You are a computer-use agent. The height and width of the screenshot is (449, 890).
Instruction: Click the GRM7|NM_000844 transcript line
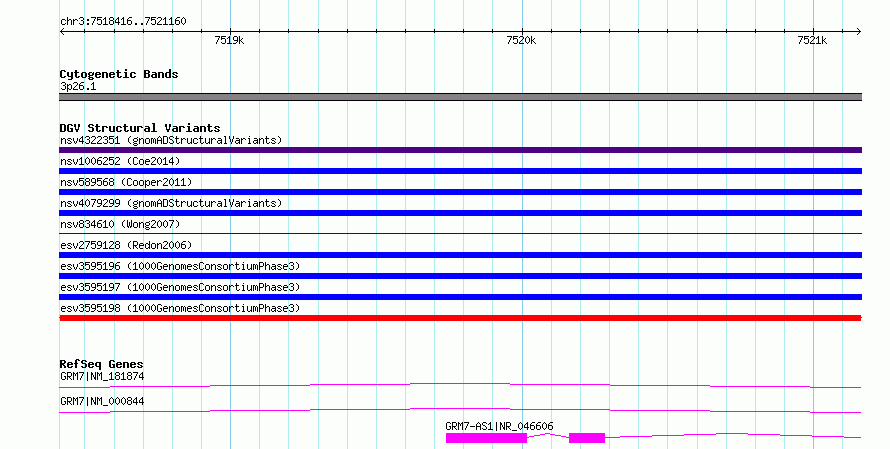[460, 410]
